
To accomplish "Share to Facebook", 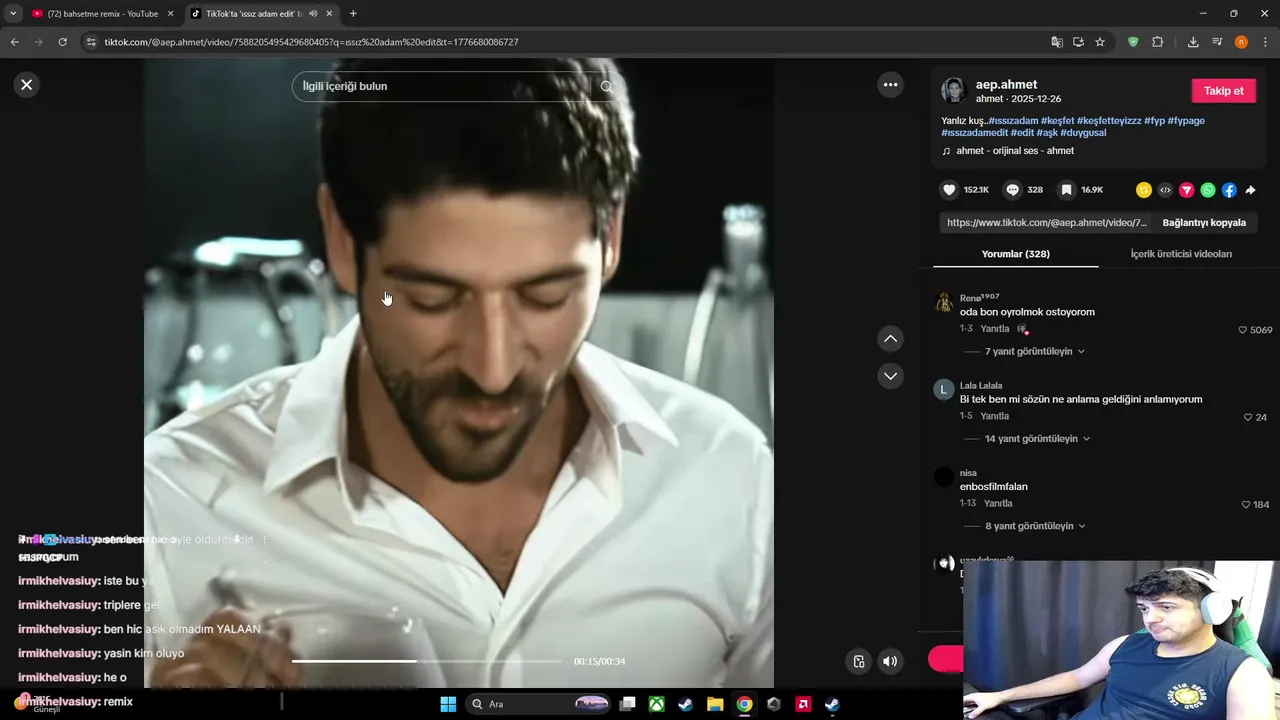I will pyautogui.click(x=1229, y=190).
